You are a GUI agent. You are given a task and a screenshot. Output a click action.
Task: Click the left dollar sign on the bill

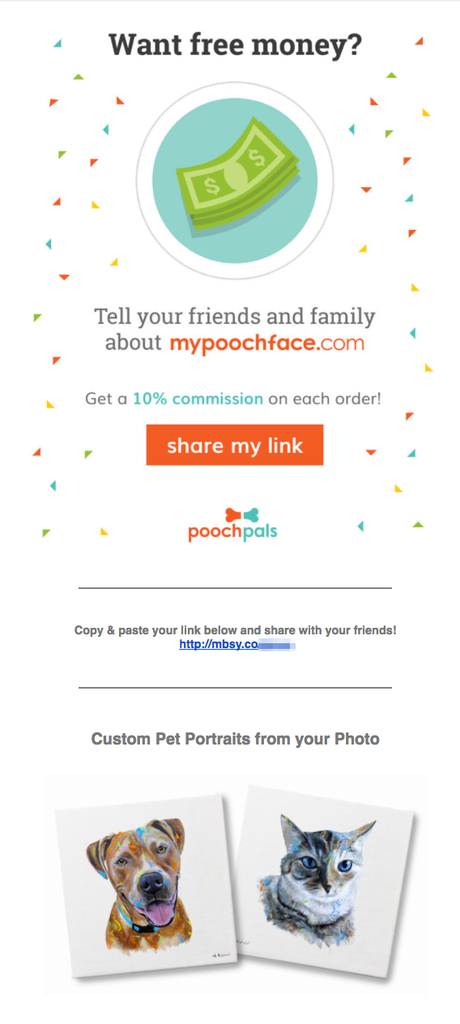pos(212,187)
